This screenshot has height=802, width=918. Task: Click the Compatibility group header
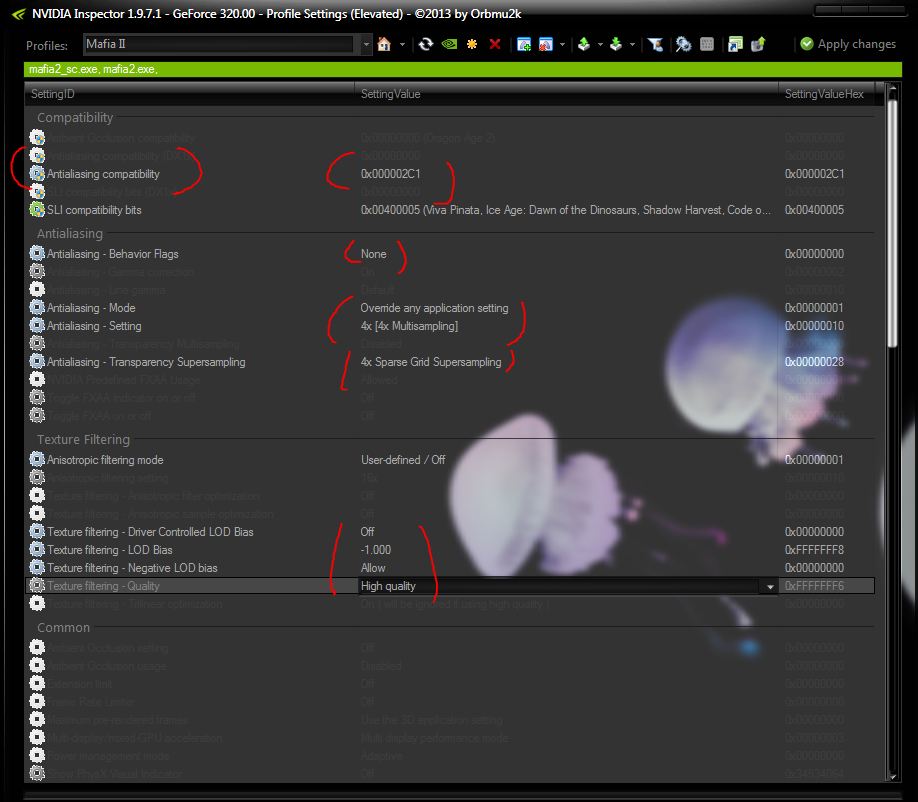[75, 118]
